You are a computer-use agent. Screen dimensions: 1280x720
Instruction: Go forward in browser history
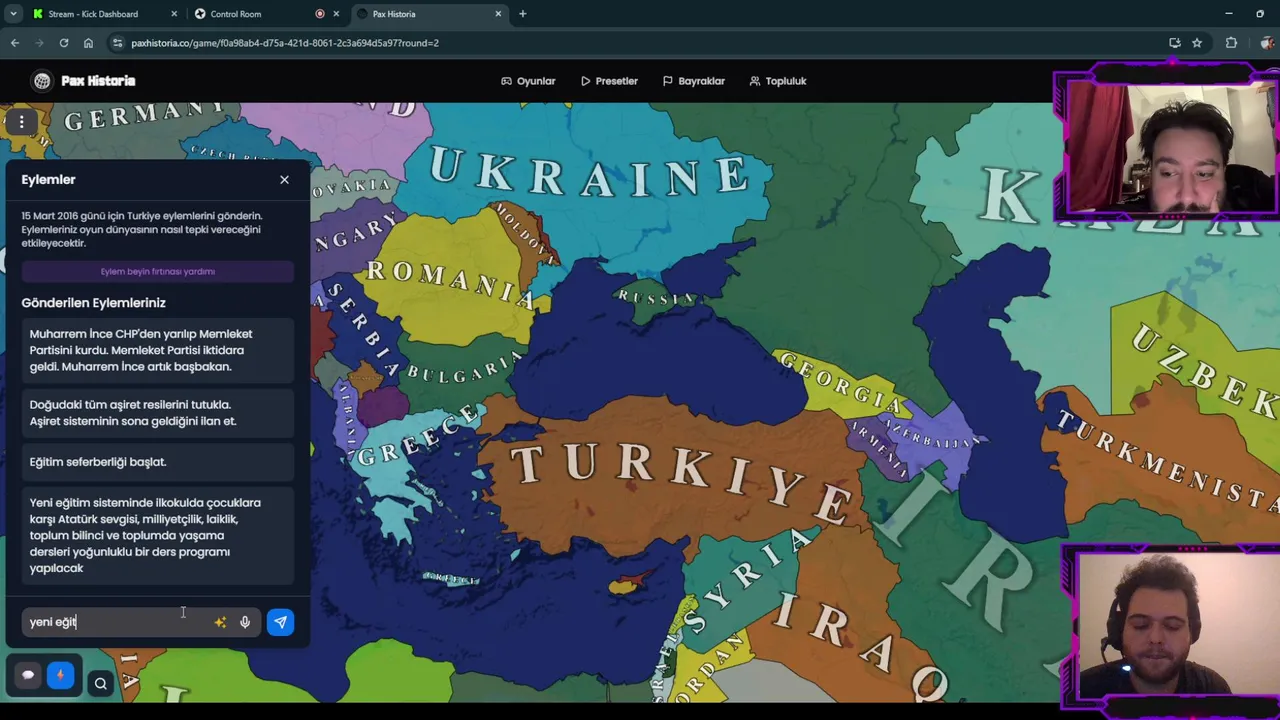39,43
